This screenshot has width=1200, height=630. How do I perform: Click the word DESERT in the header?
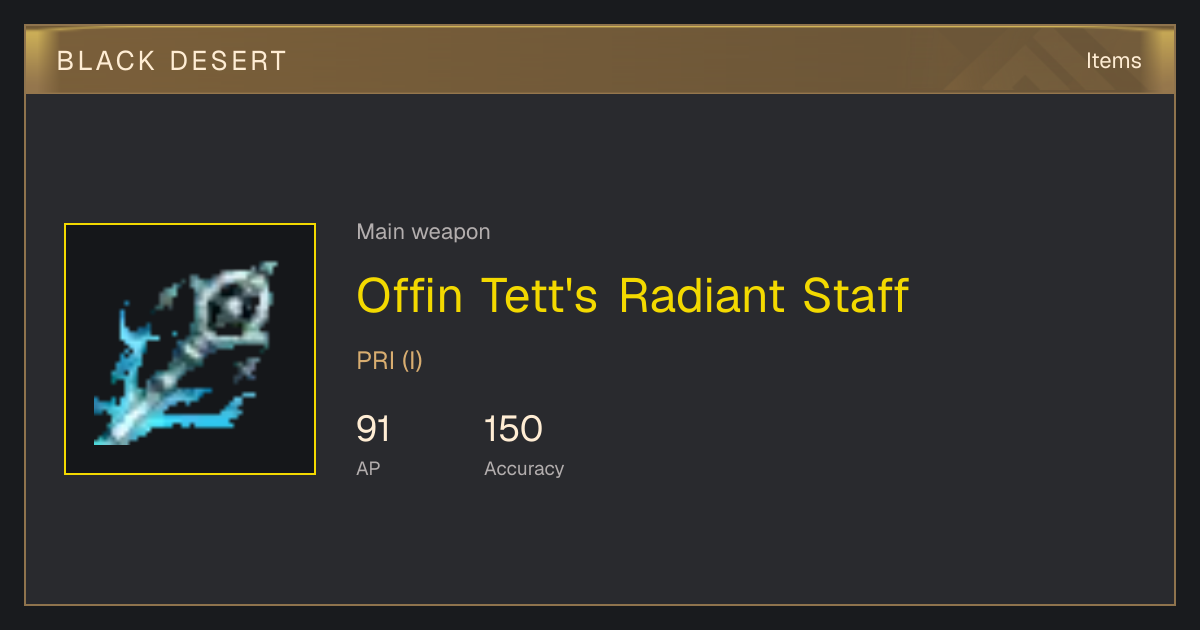[x=229, y=61]
